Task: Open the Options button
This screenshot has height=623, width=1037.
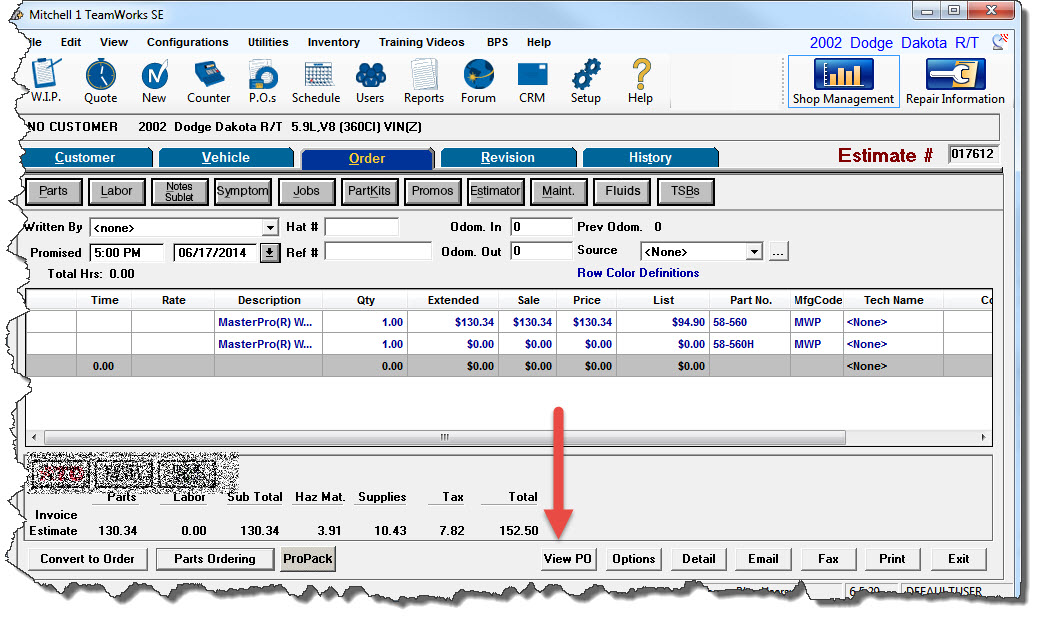Action: coord(634,559)
